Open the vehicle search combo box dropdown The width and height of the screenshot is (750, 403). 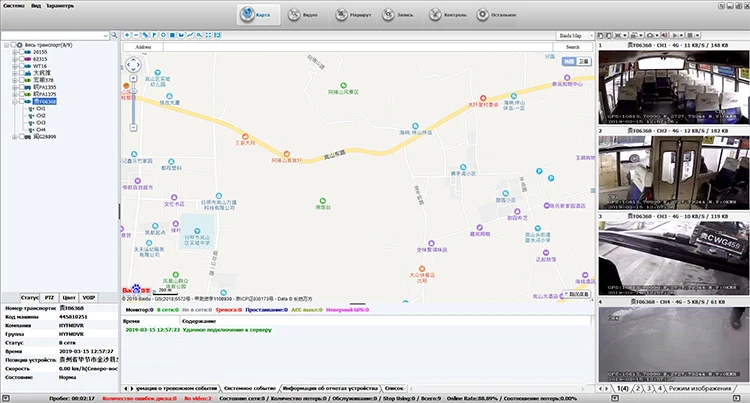105,35
